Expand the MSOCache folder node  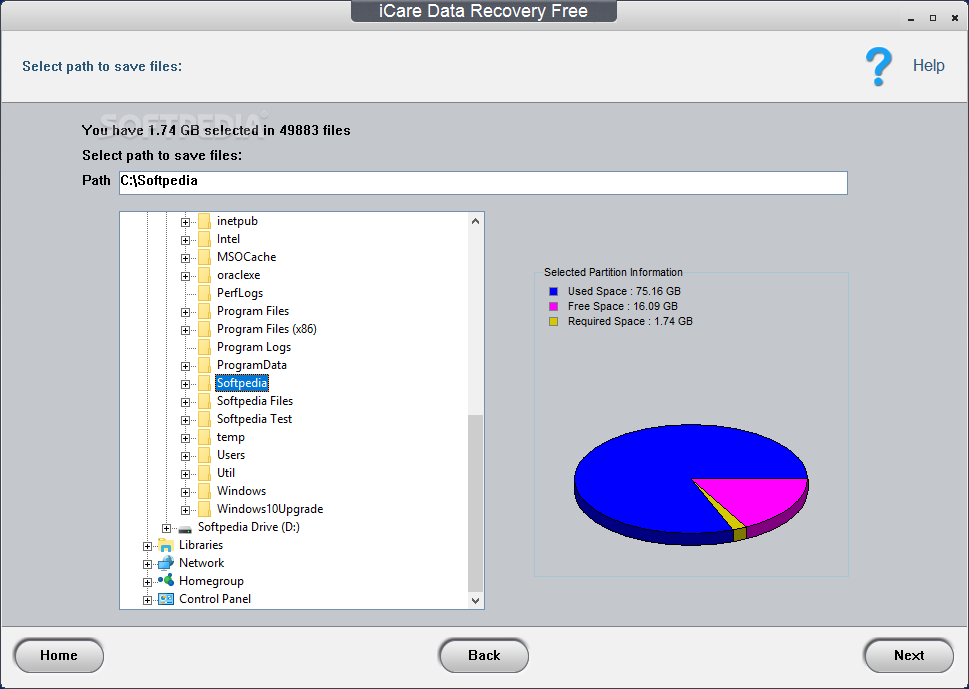(x=185, y=258)
